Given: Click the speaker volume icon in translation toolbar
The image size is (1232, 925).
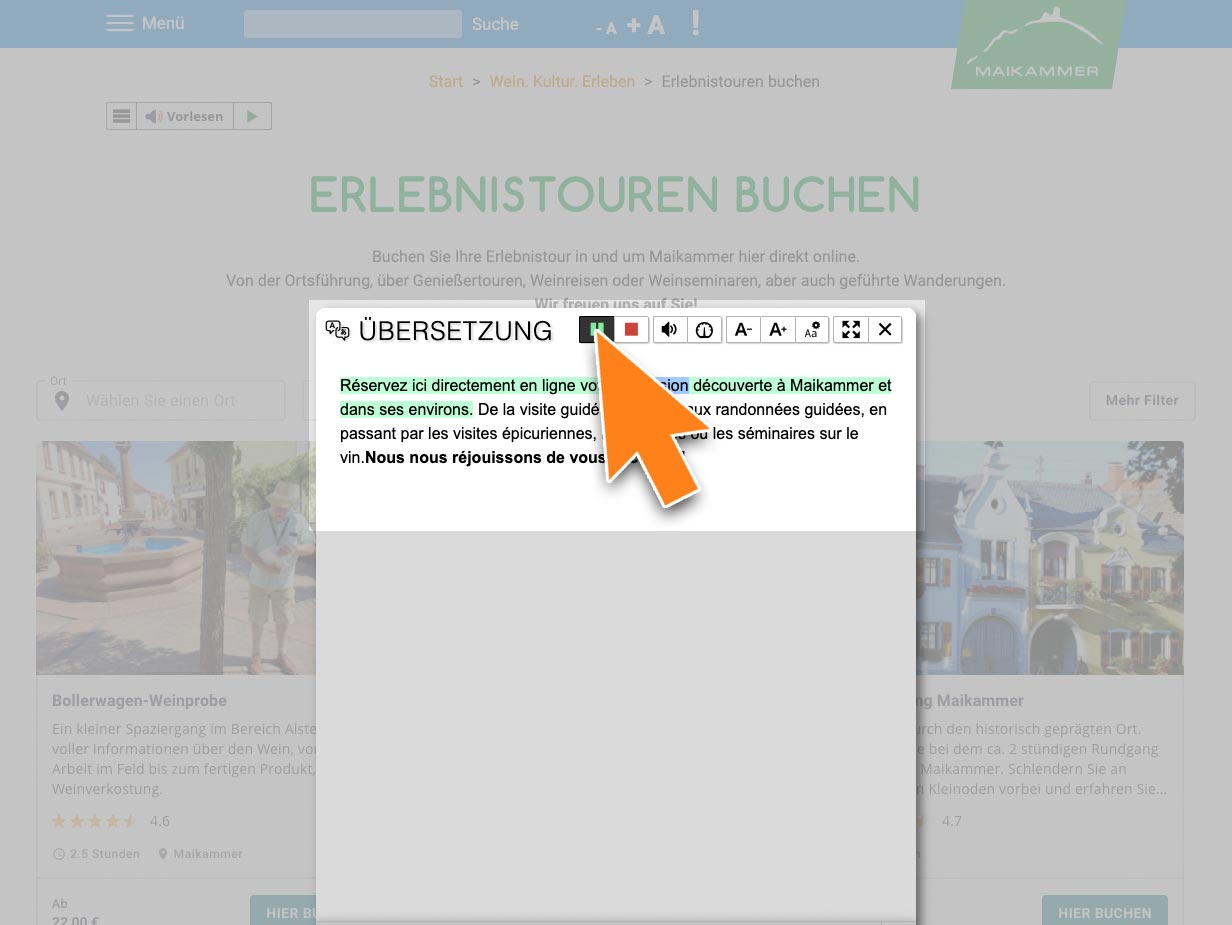Looking at the screenshot, I should click(x=670, y=329).
